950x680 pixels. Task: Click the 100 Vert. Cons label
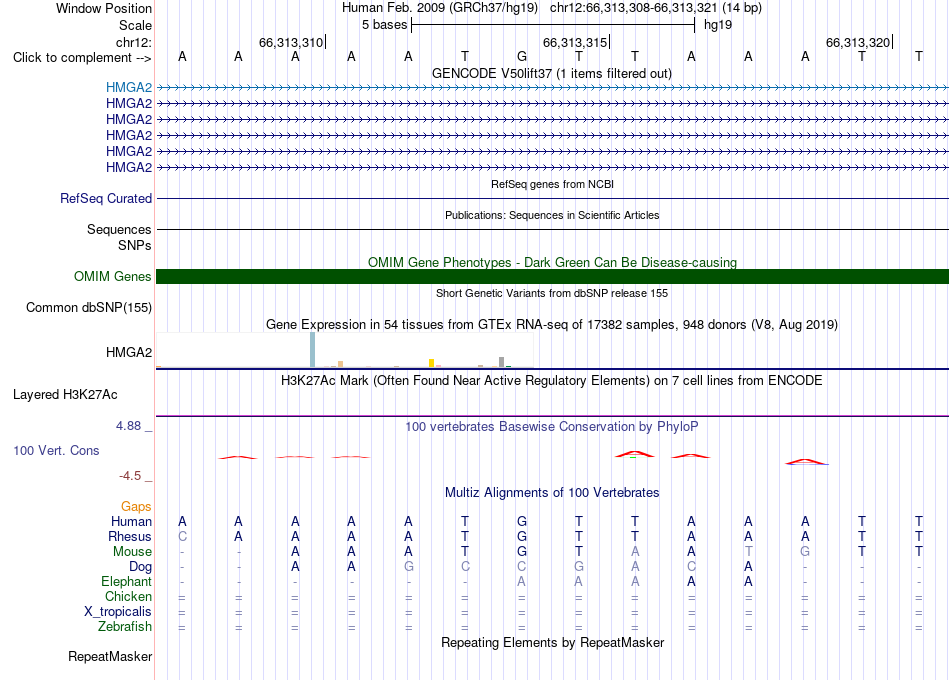coord(56,450)
